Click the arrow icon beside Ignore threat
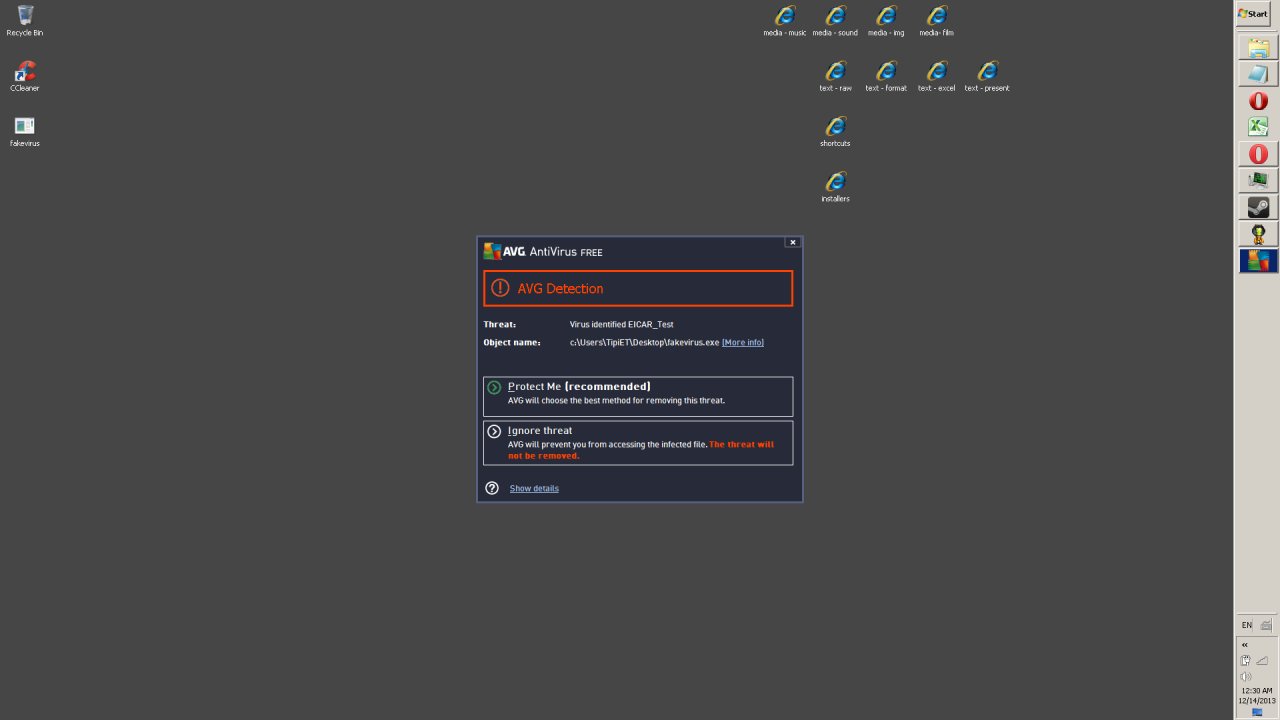Screen dimensions: 1280x720 point(494,431)
